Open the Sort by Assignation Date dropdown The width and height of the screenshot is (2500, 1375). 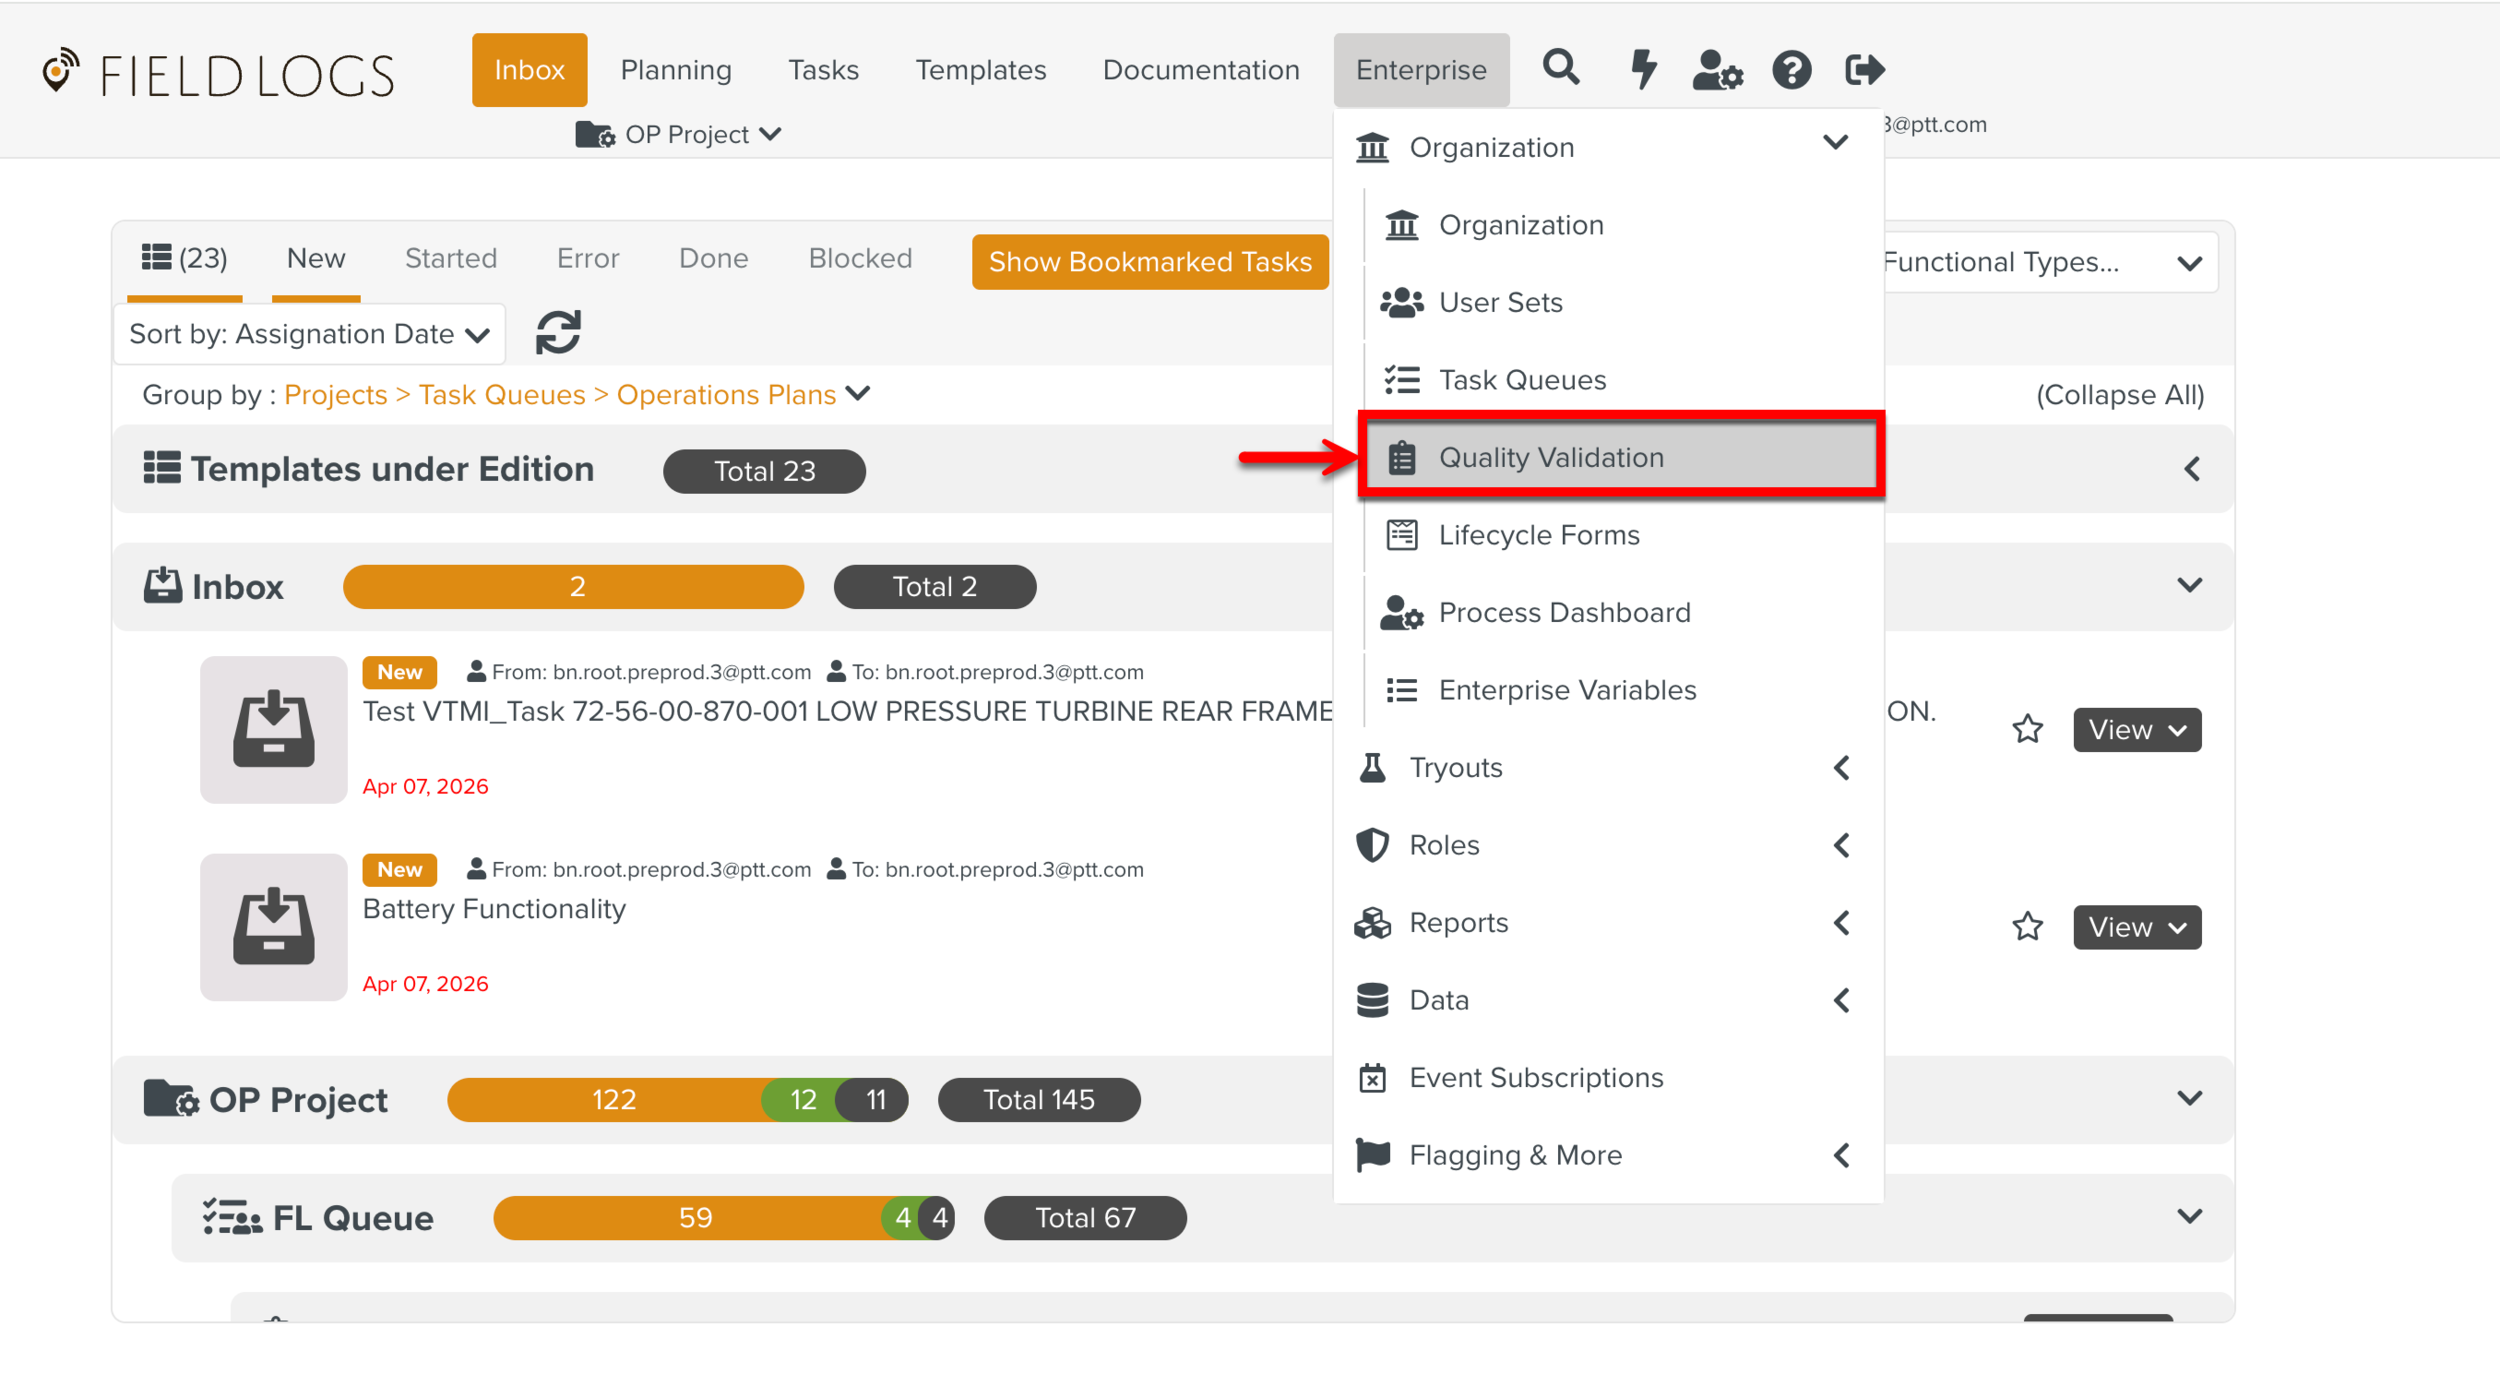[309, 334]
